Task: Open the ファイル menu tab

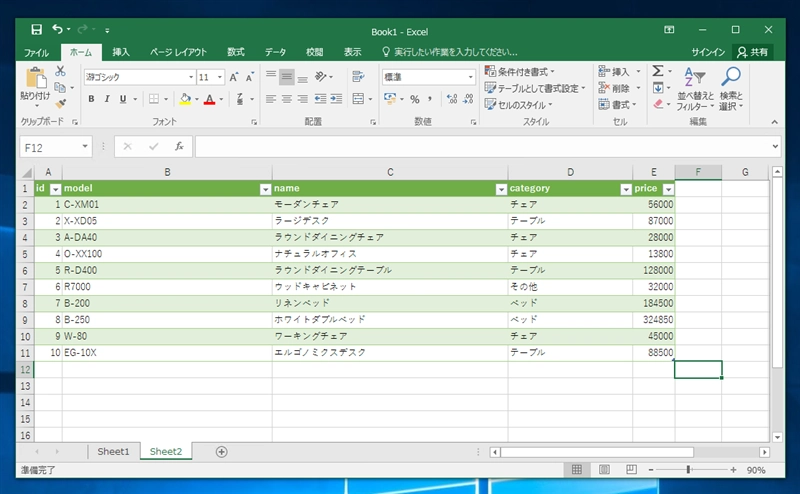Action: pos(36,52)
